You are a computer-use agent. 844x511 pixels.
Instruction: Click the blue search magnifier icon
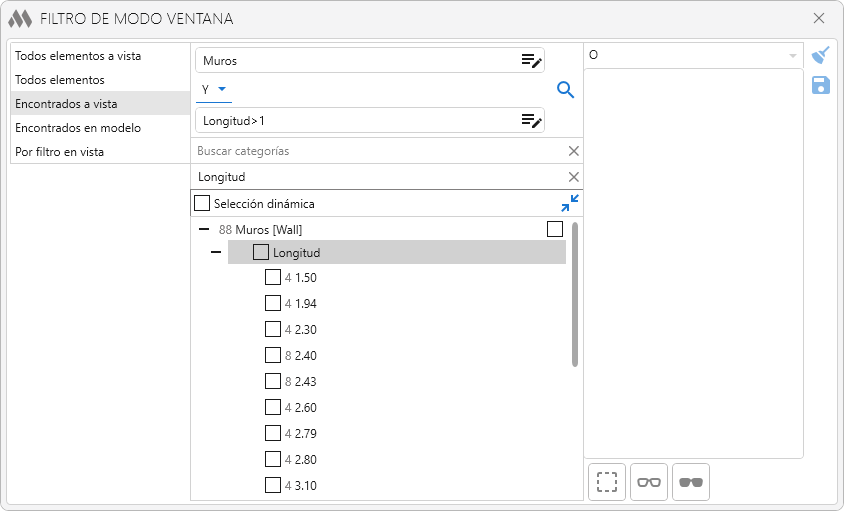565,91
